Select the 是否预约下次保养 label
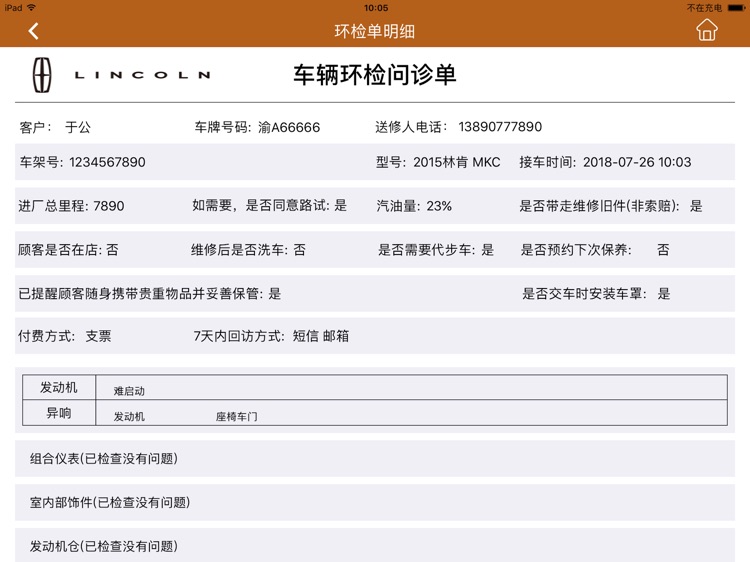The width and height of the screenshot is (750, 562). coord(576,250)
